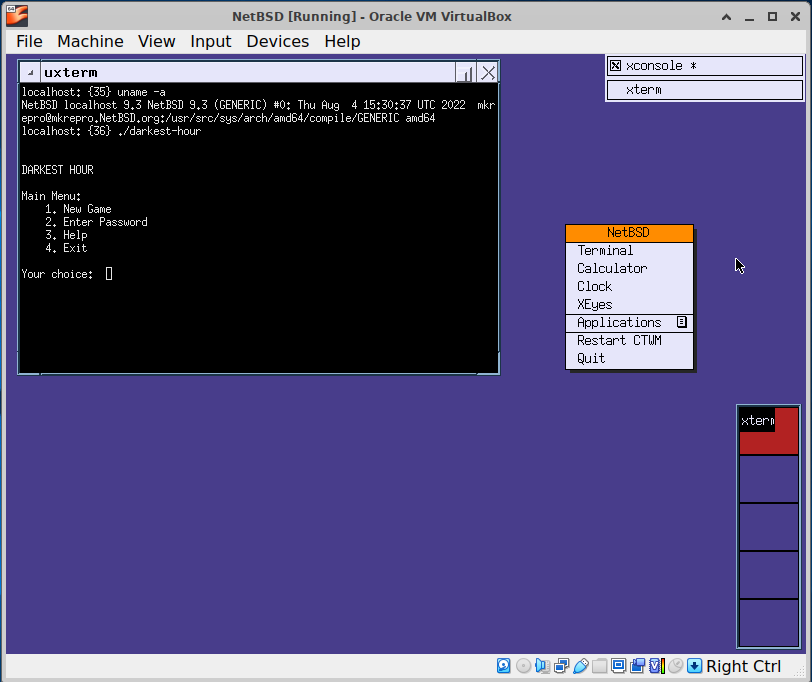Viewport: 812px width, 682px height.
Task: Click the uxterm titlebar menu corner icon
Action: tap(30, 72)
